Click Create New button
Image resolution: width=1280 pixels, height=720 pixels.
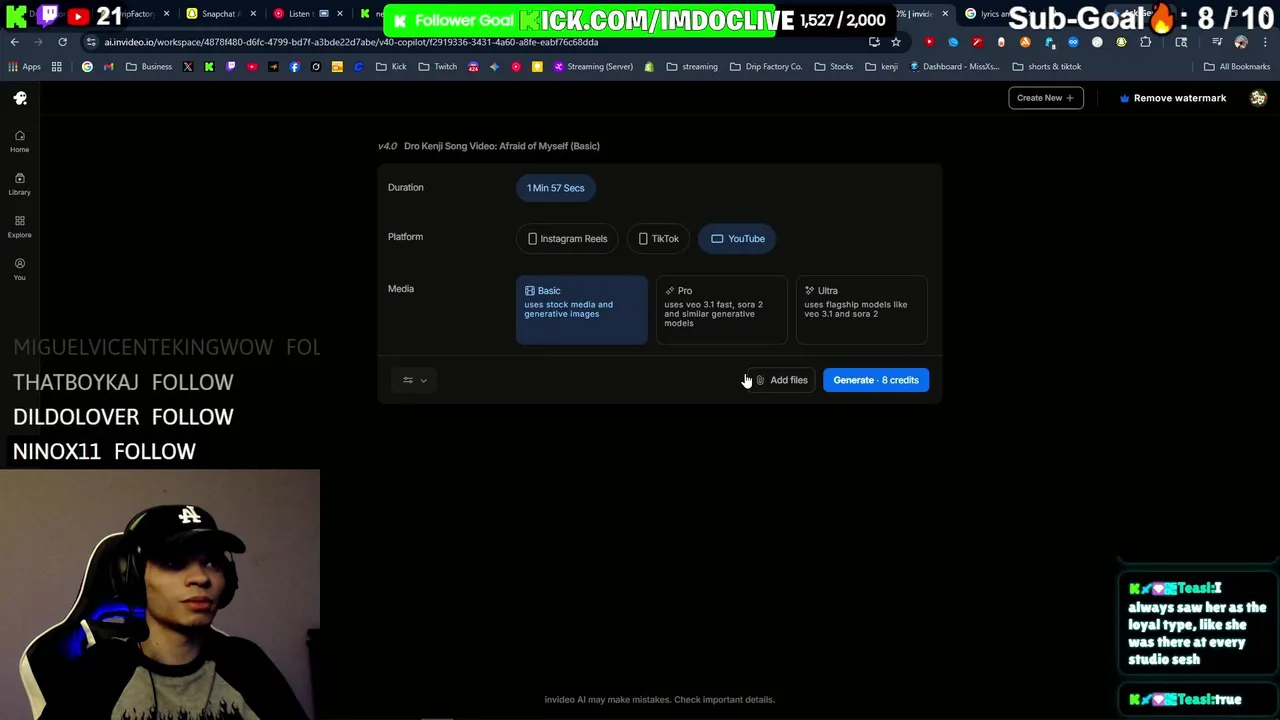click(x=1045, y=98)
